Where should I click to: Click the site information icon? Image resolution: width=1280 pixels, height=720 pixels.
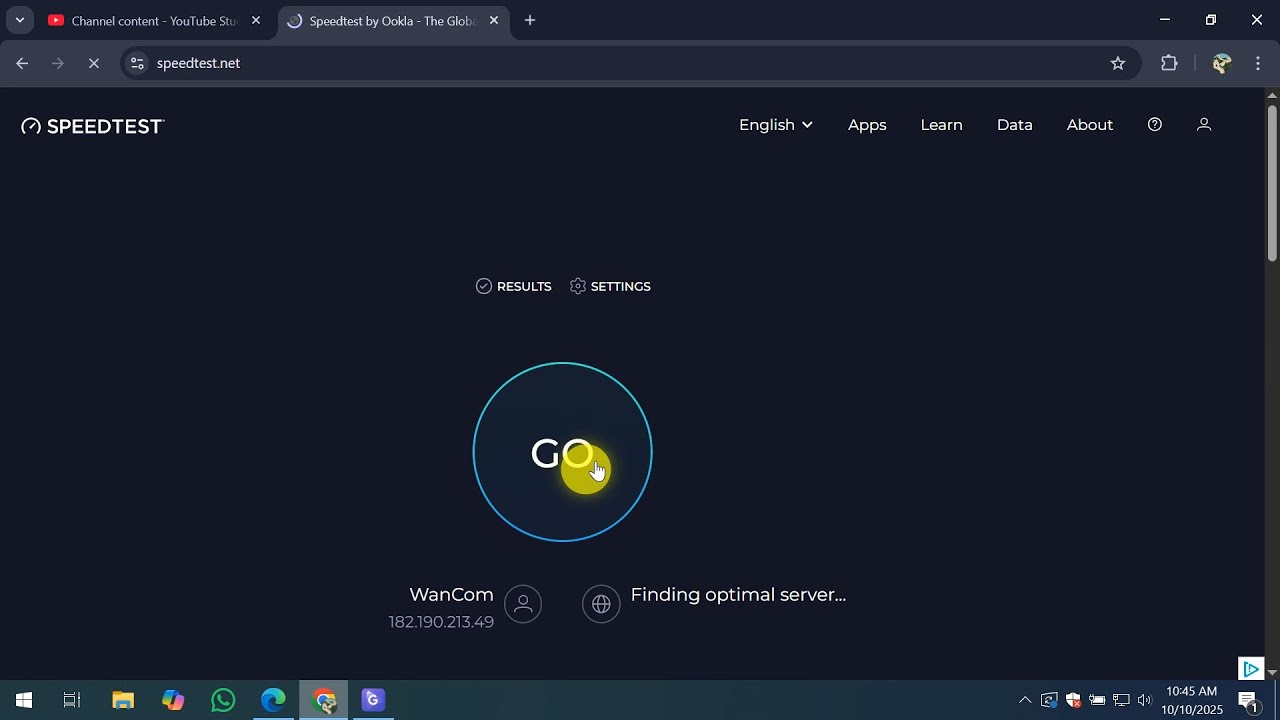(138, 63)
